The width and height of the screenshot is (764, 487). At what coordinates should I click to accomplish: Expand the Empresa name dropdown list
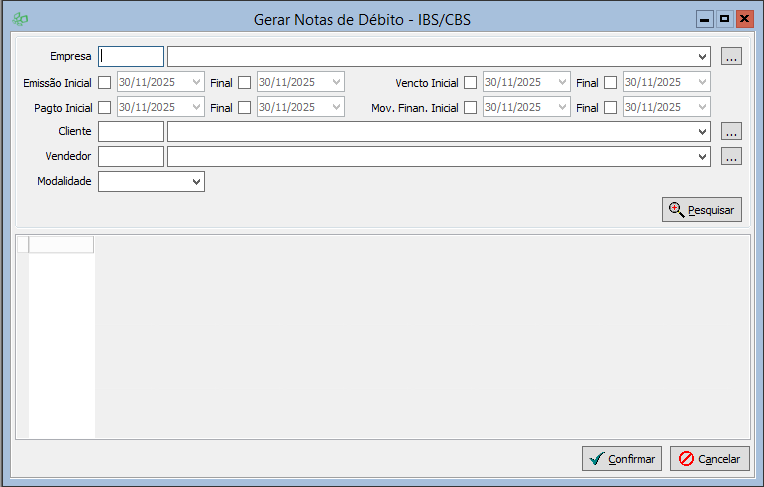pyautogui.click(x=702, y=57)
